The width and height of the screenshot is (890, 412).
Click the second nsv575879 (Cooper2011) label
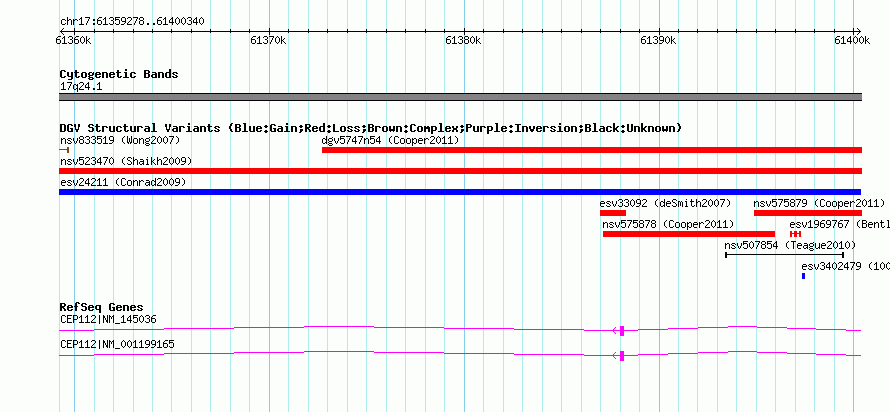tap(819, 203)
